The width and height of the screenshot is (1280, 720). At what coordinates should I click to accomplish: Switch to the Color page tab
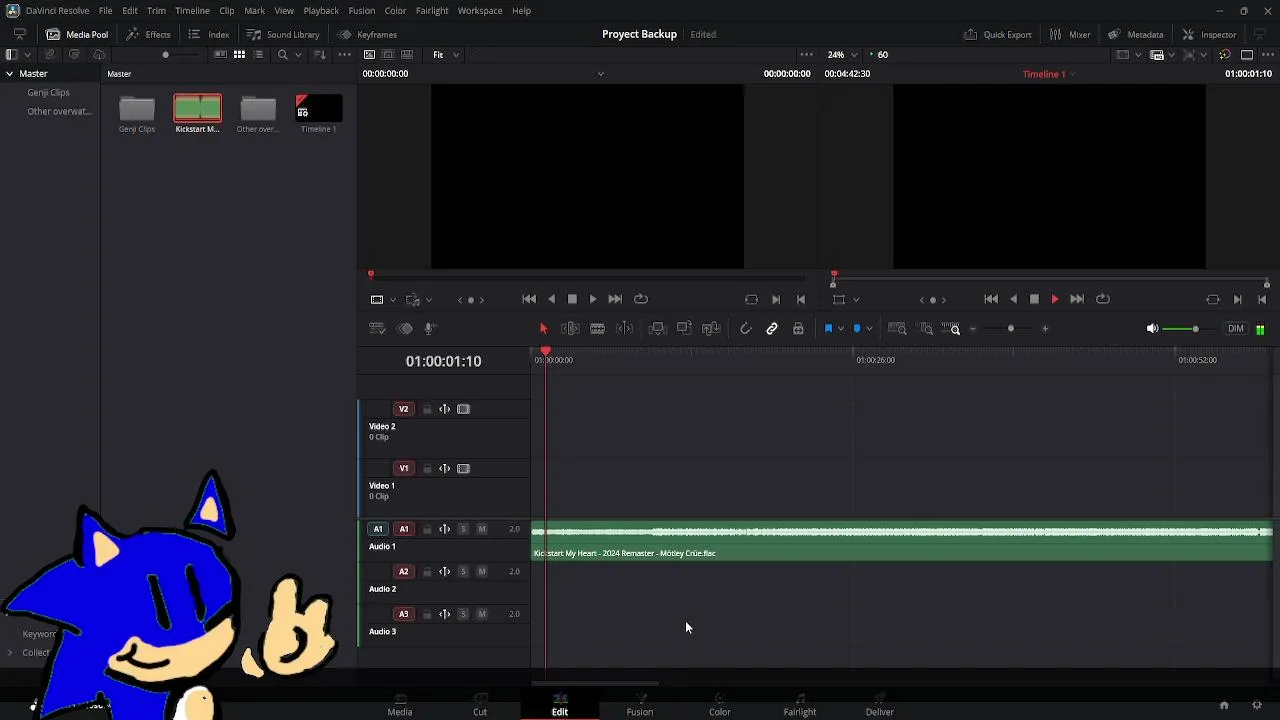[x=720, y=705]
